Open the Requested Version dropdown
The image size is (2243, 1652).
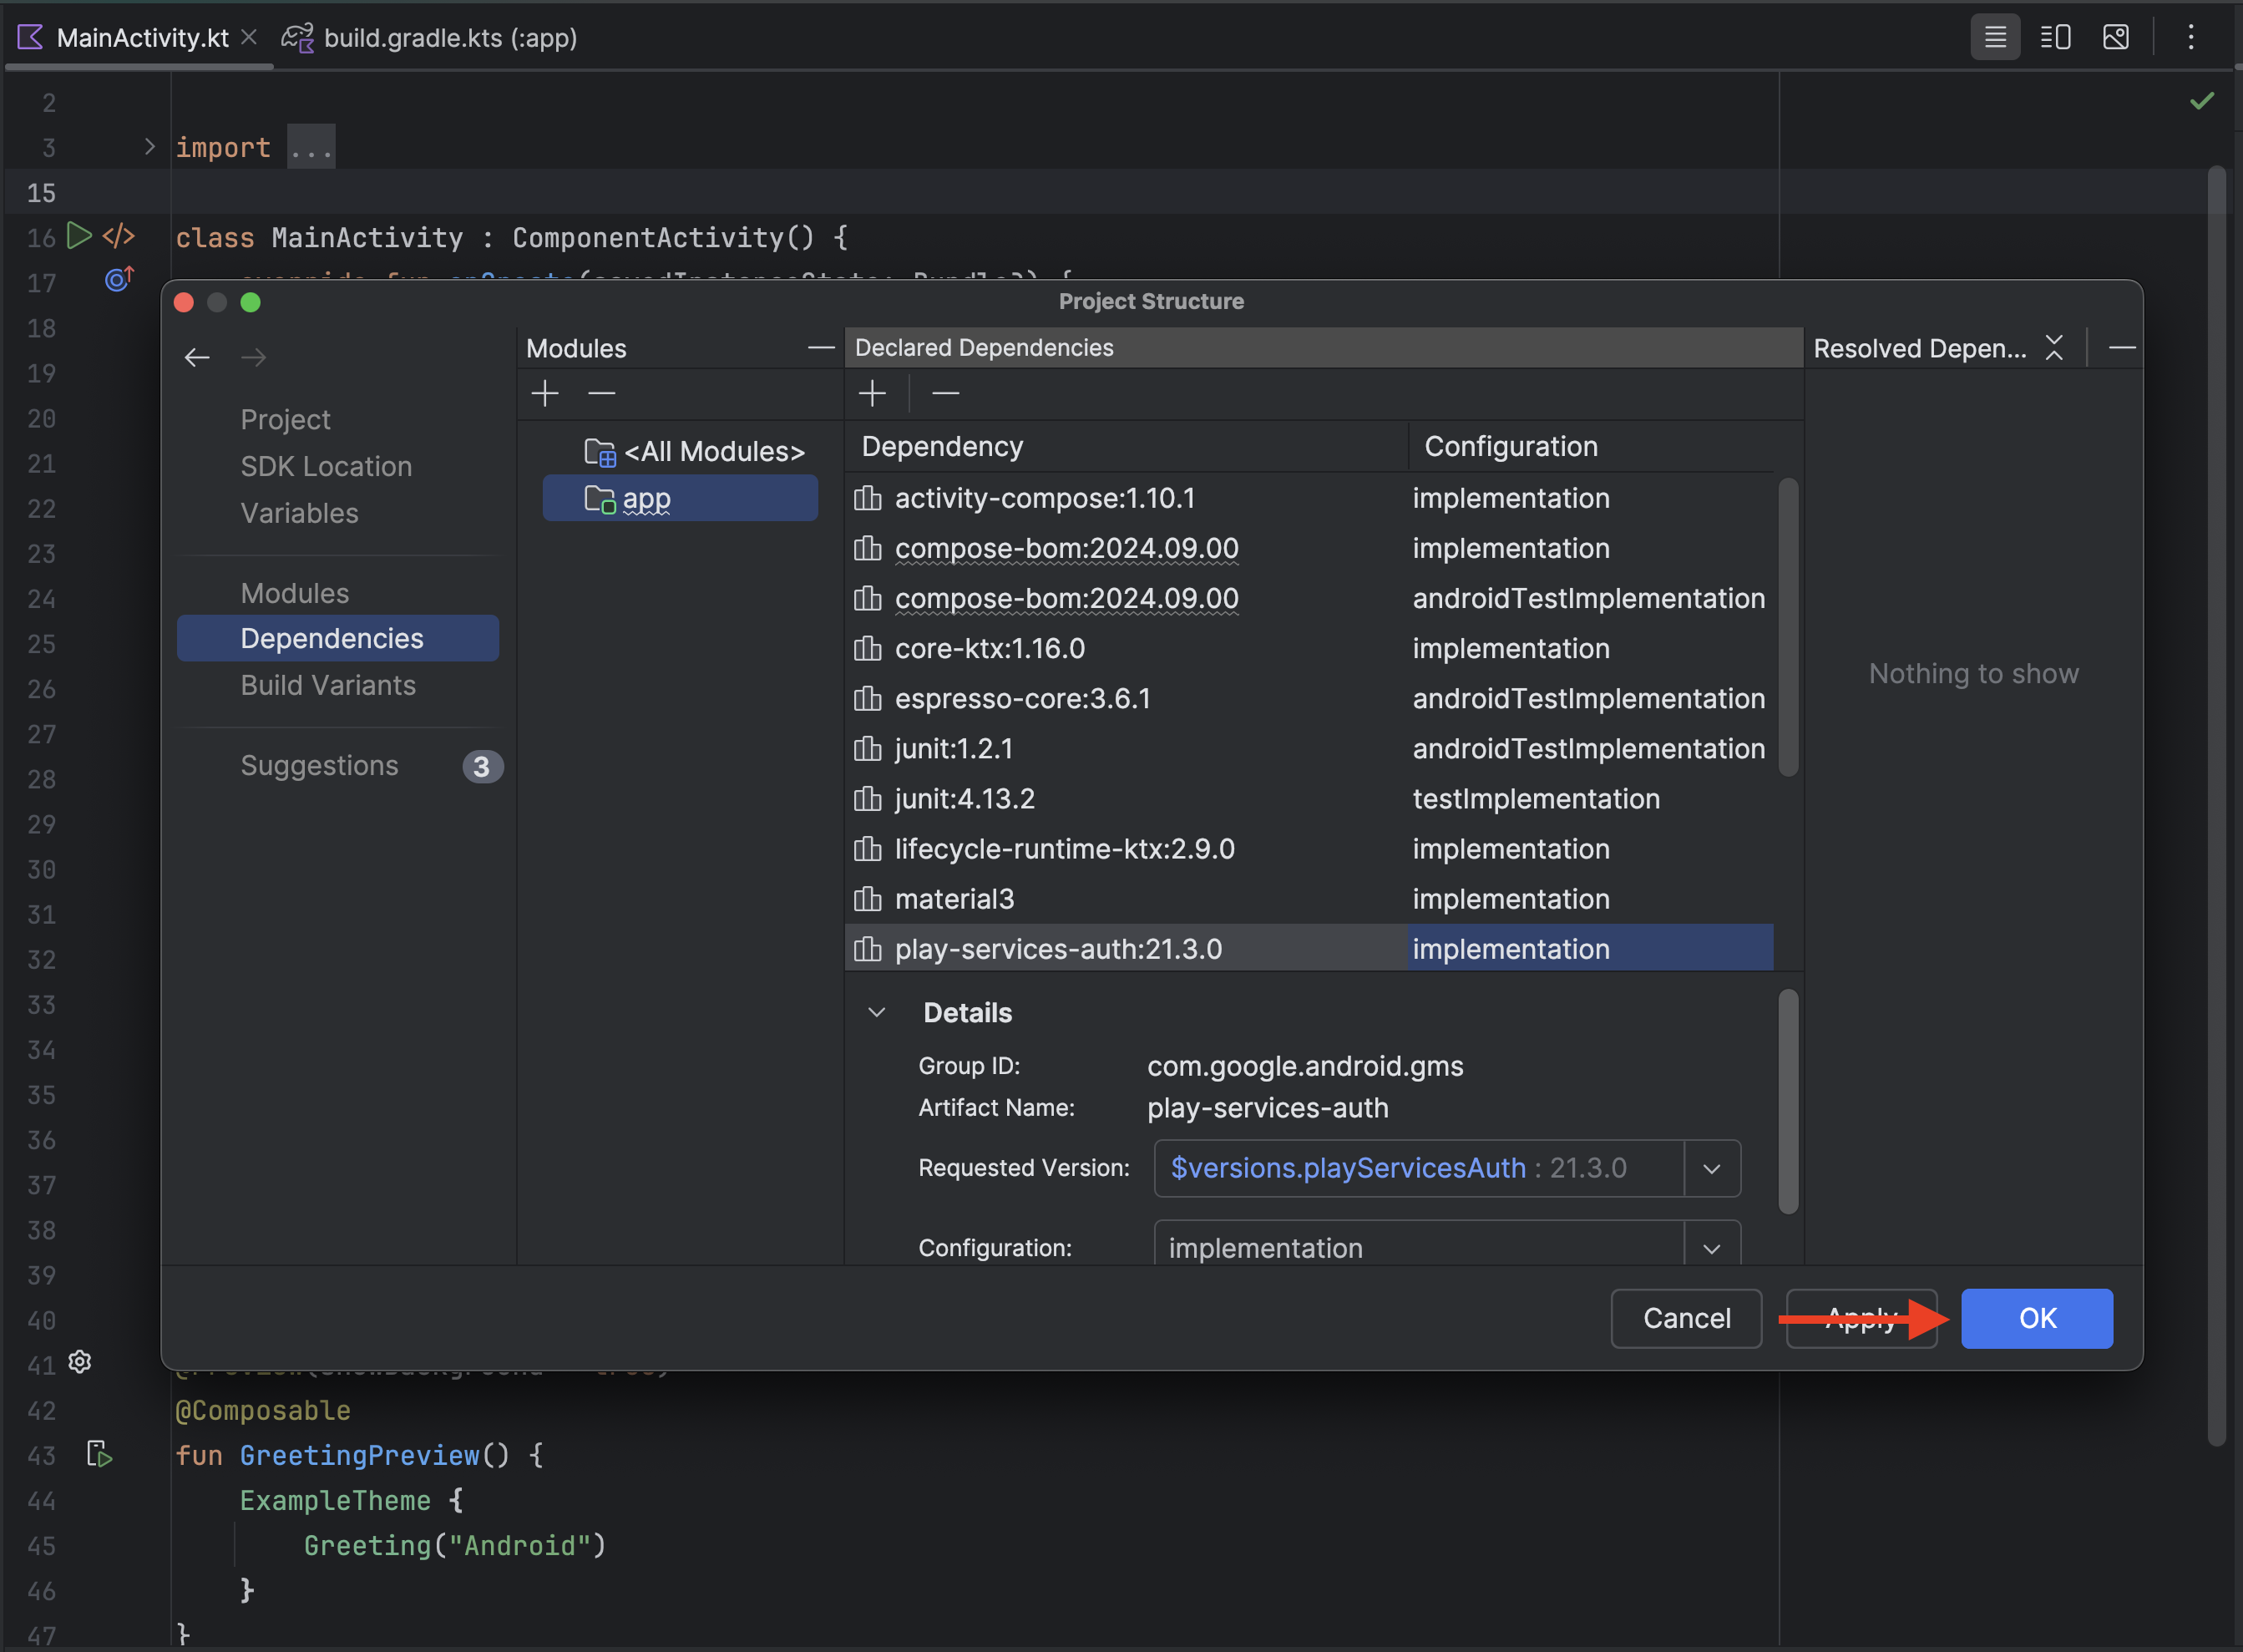1710,1167
